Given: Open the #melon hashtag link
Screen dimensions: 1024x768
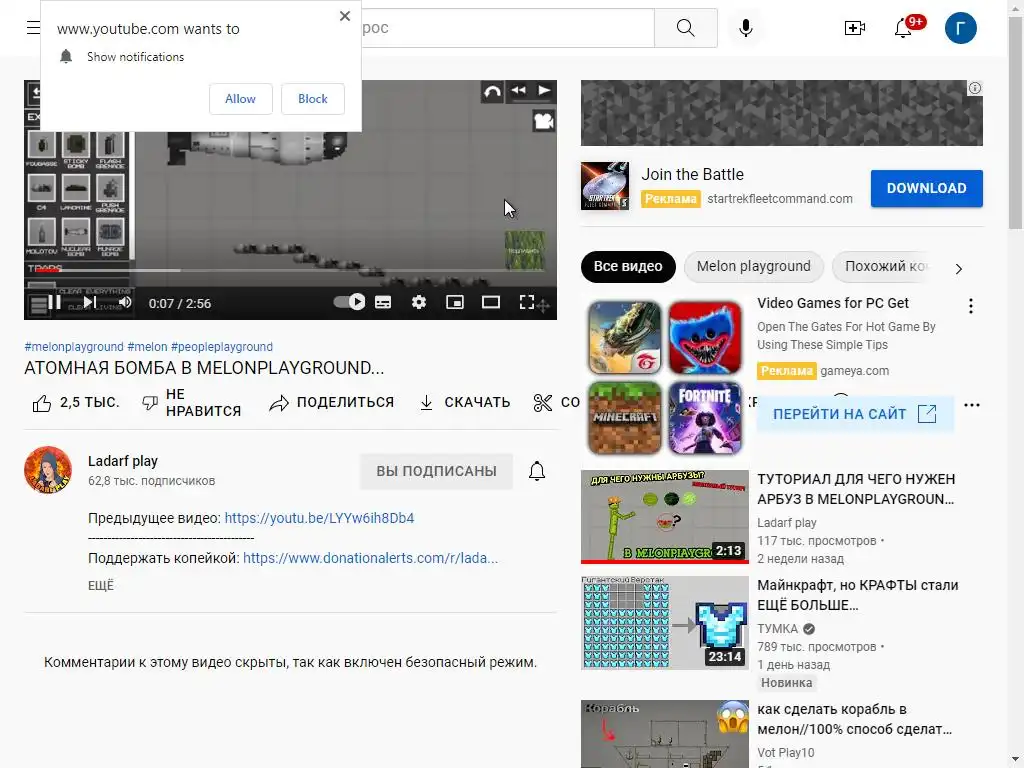Looking at the screenshot, I should 147,347.
